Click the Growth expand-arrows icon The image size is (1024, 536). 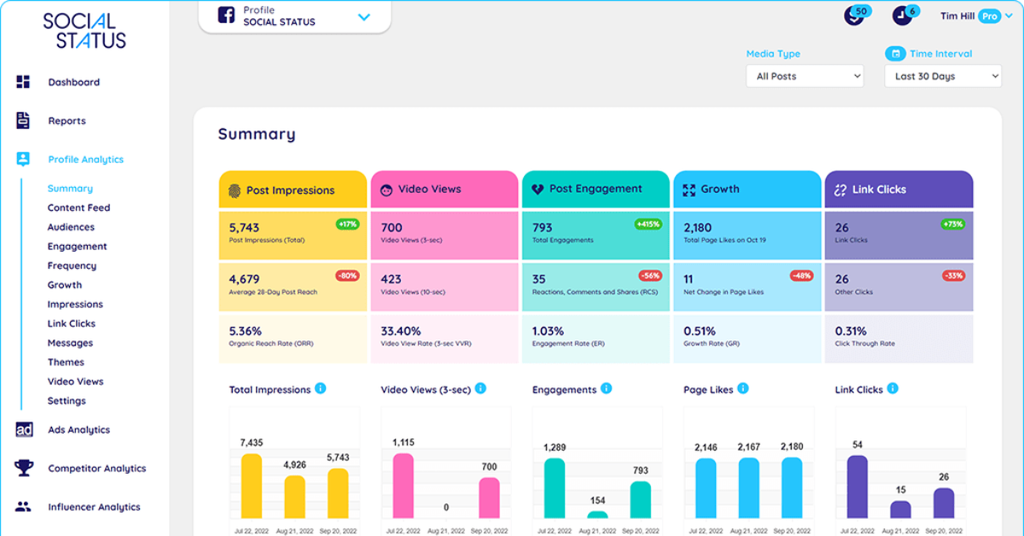pos(689,190)
